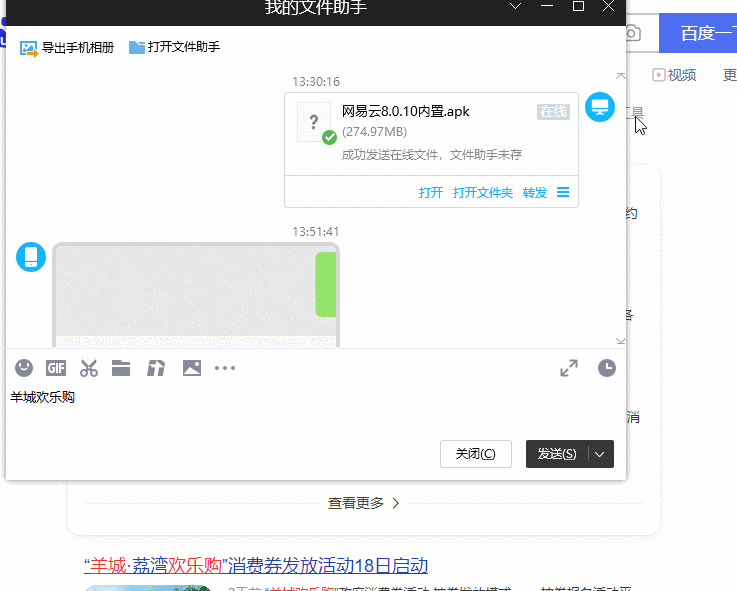Click the chat scrollbar up arrow

(621, 76)
